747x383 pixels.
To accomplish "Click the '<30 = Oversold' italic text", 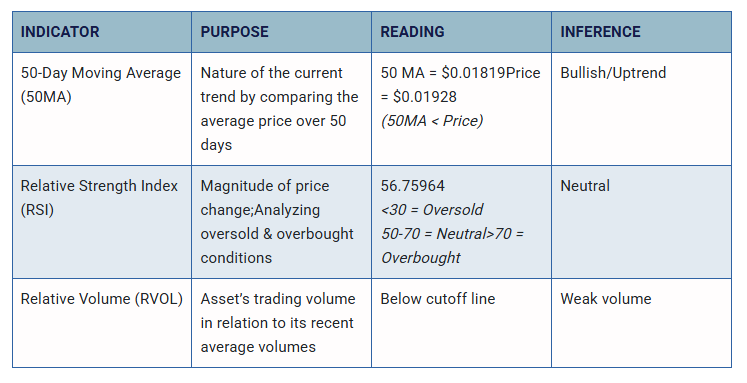I will [x=432, y=210].
